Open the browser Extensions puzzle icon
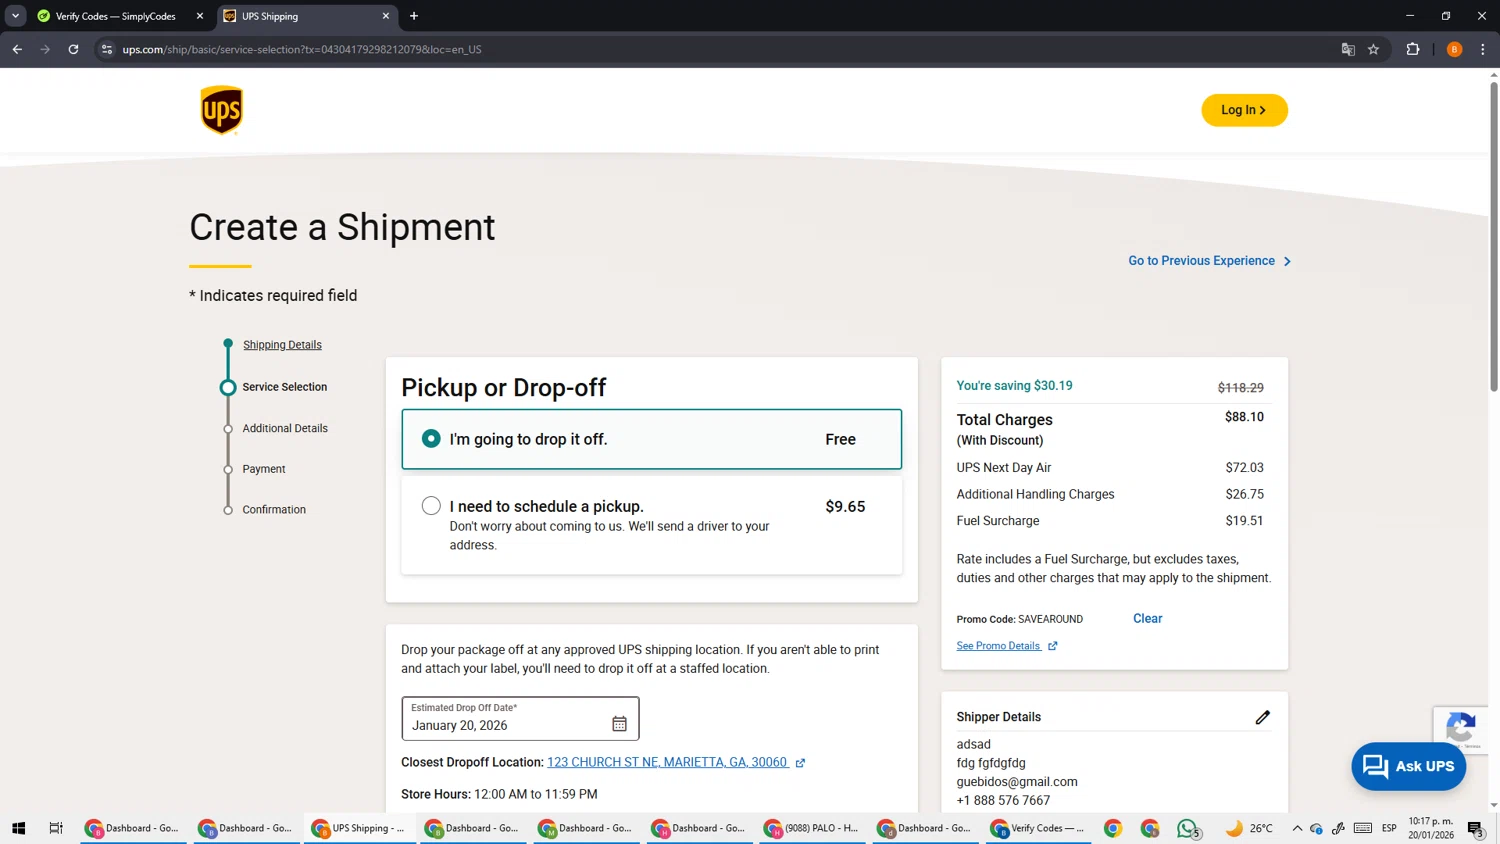1500x844 pixels. [x=1412, y=49]
